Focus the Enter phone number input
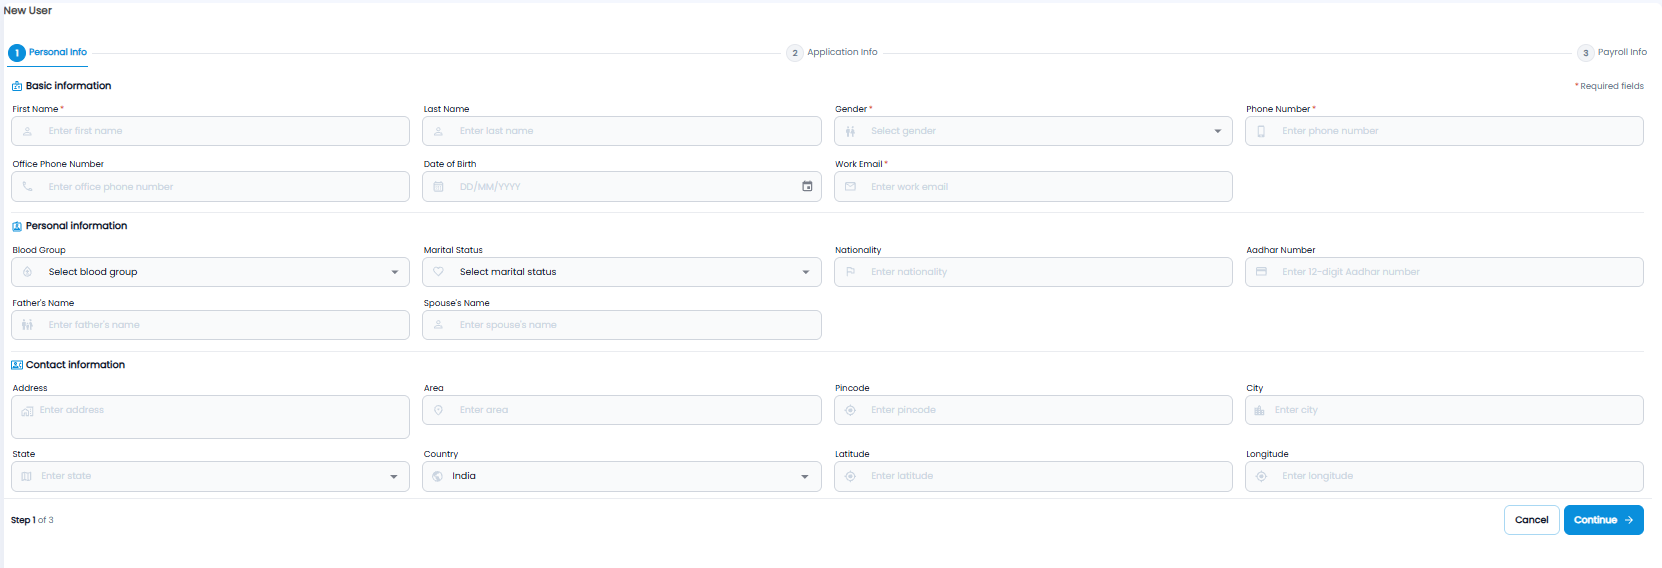Viewport: 1662px width, 568px height. 1444,131
